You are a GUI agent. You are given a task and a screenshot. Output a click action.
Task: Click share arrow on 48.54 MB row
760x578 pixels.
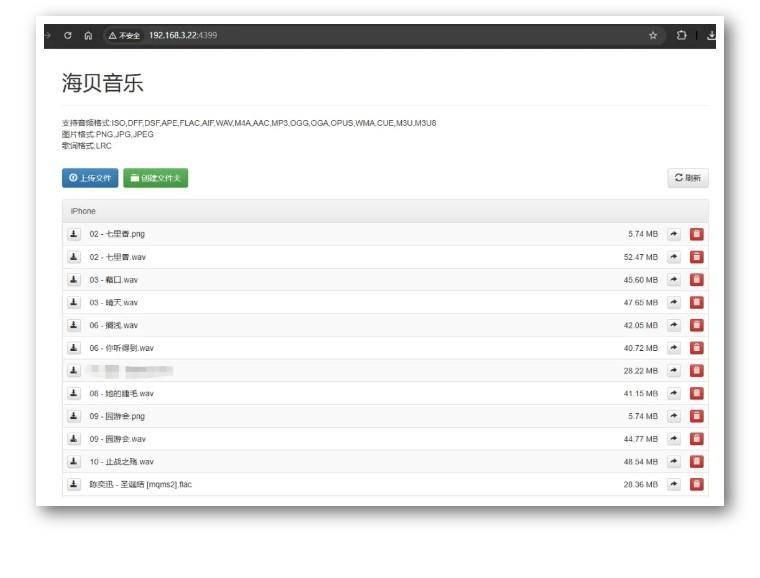(674, 462)
